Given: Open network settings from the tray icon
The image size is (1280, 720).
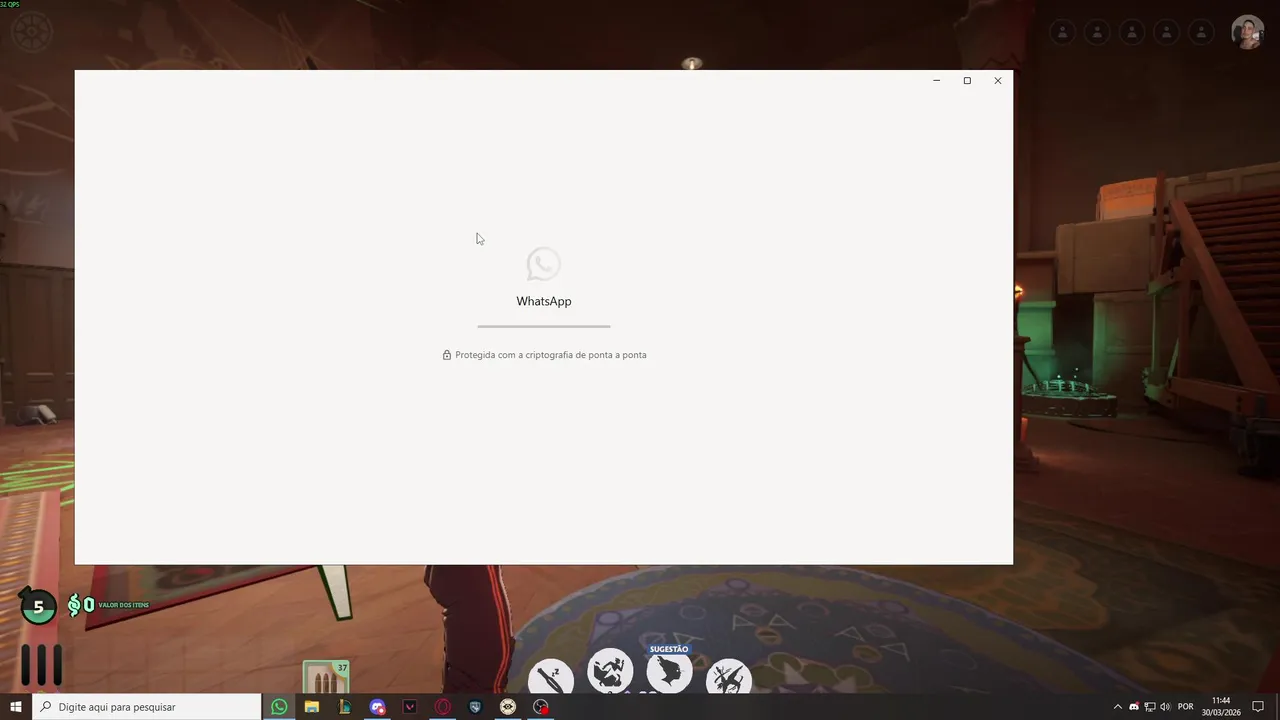Looking at the screenshot, I should coord(1150,707).
